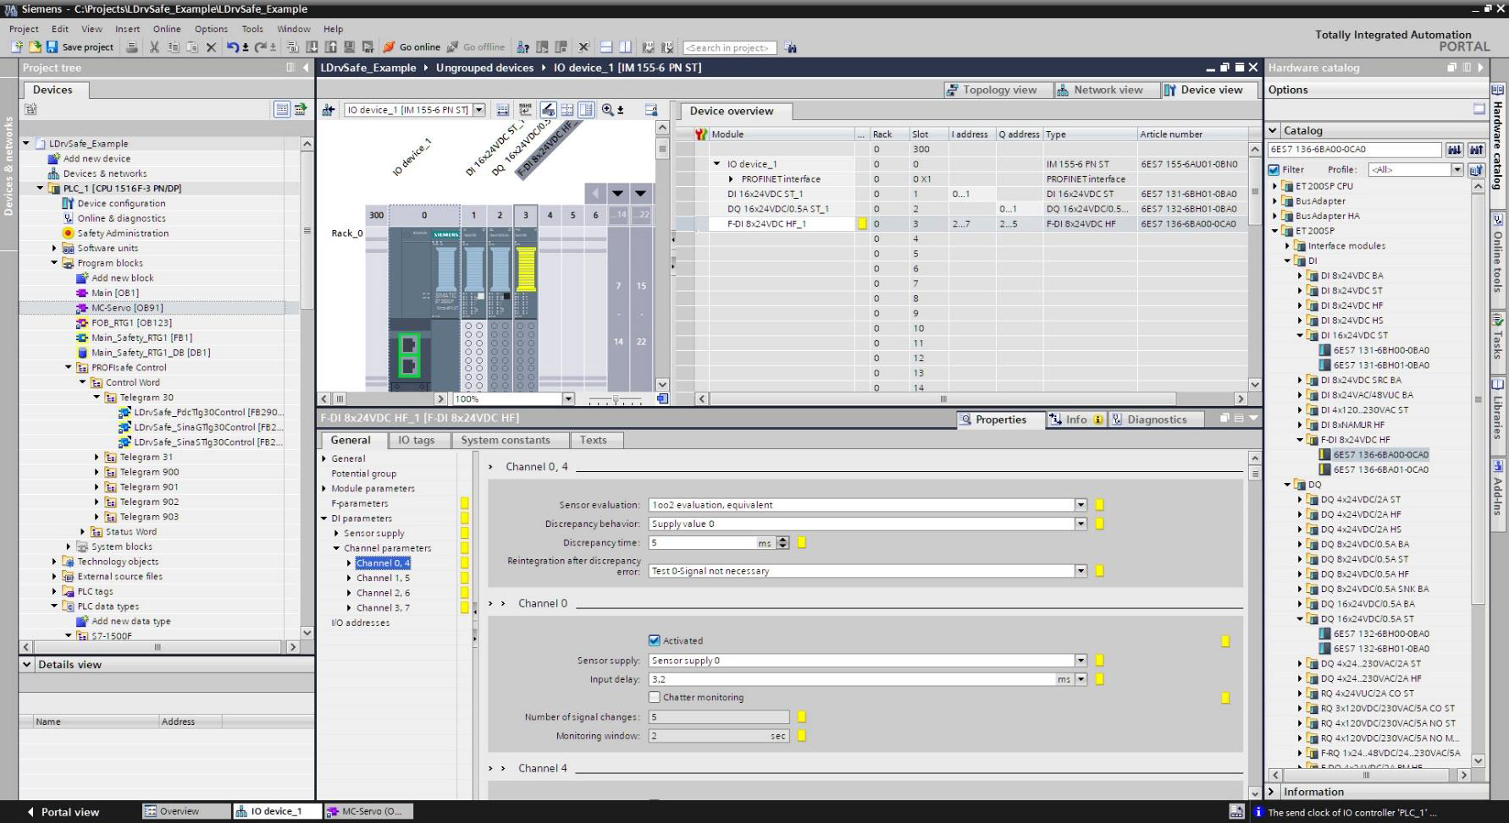Expand the Telegram 31 folder
This screenshot has width=1510, height=824.
(x=98, y=457)
